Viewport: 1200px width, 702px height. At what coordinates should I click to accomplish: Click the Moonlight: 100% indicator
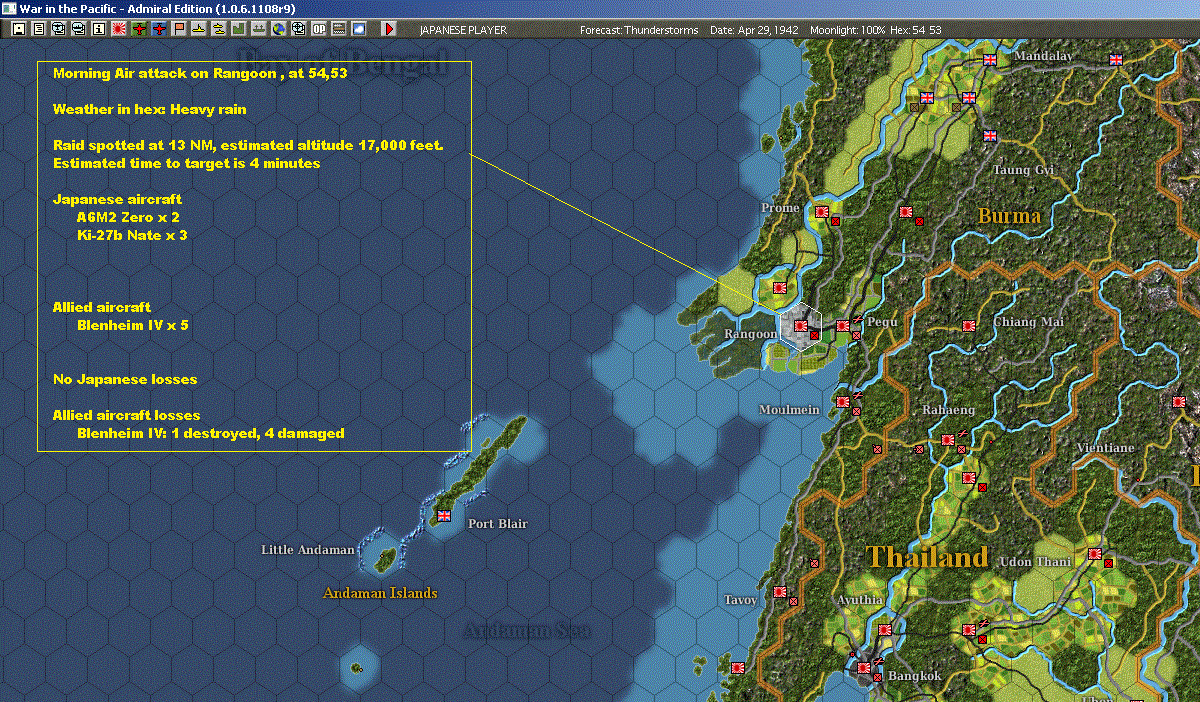pyautogui.click(x=848, y=30)
